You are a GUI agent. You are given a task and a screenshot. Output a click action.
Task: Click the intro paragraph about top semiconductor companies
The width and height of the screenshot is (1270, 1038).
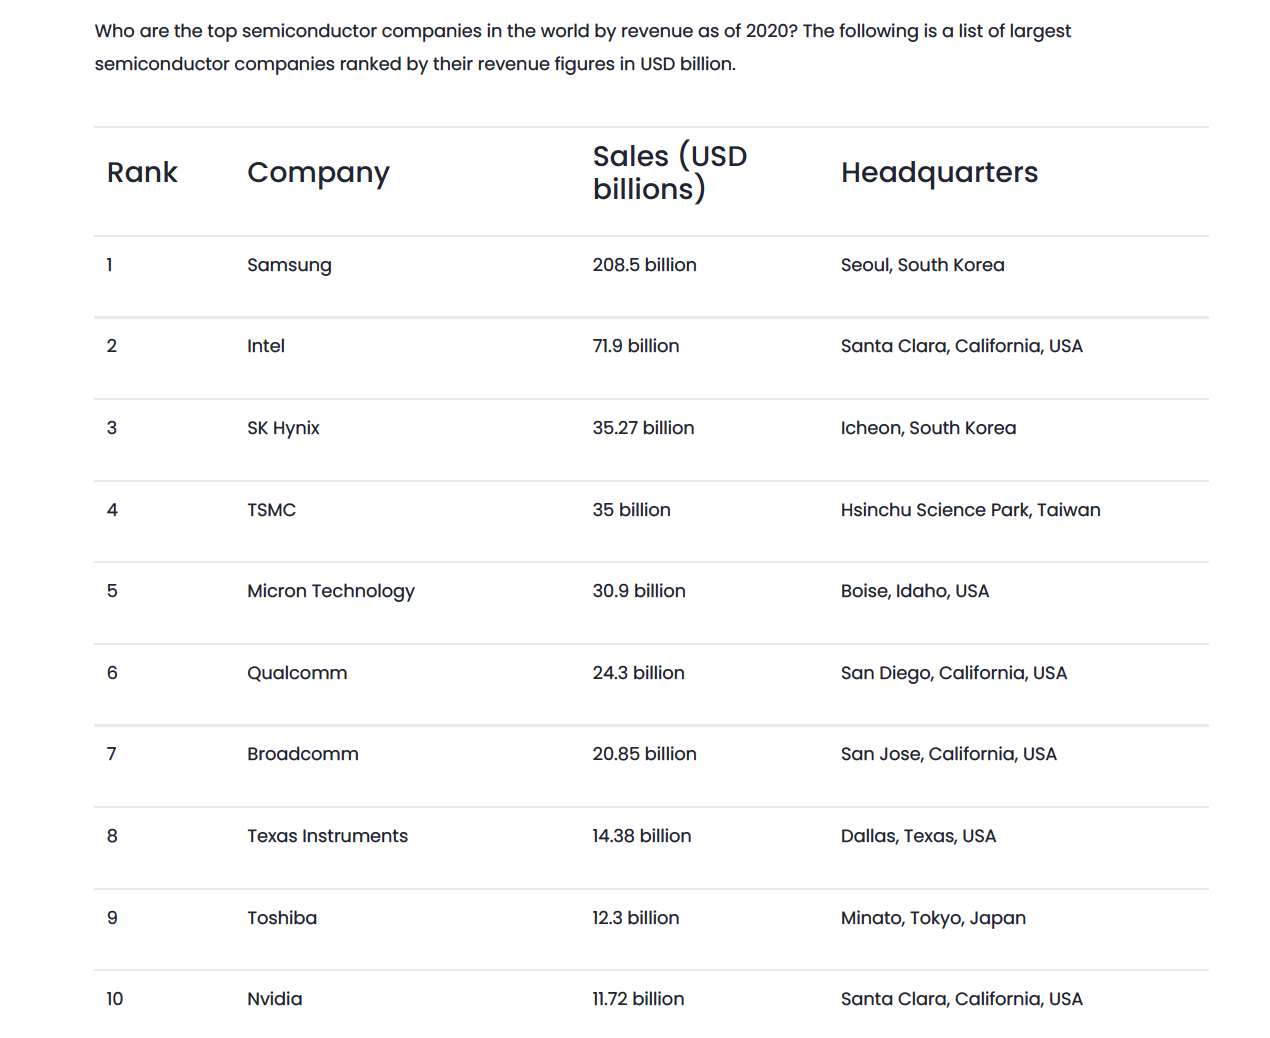click(x=583, y=47)
